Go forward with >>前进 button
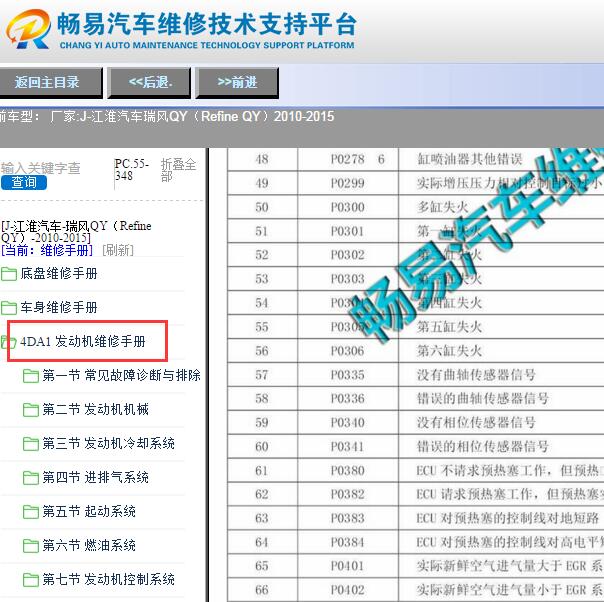 point(237,82)
